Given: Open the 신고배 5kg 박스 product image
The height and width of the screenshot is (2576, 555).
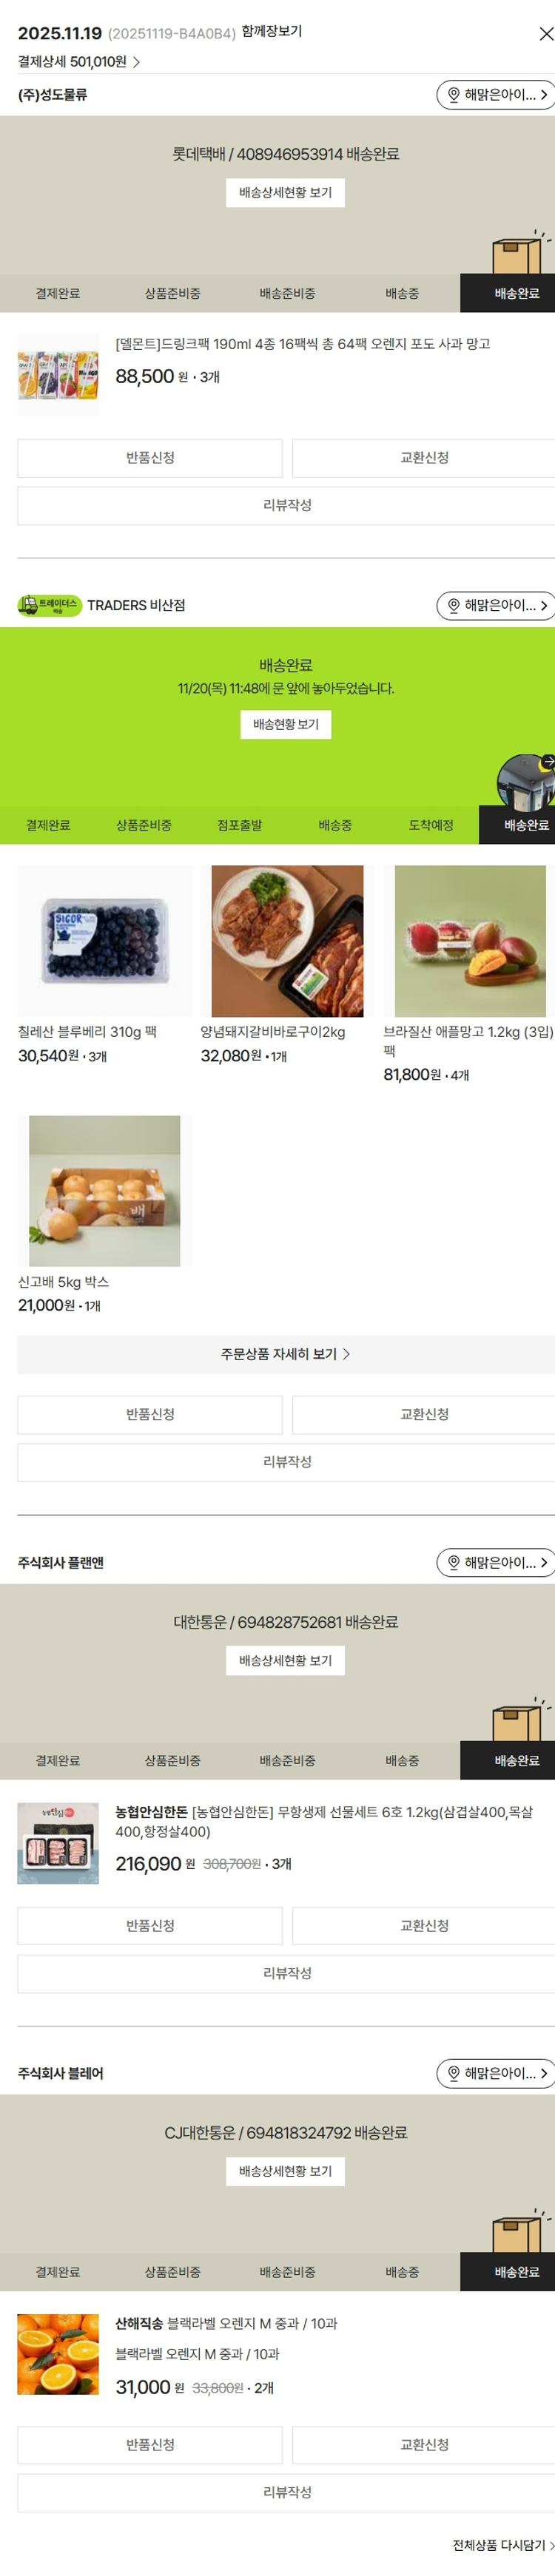Looking at the screenshot, I should (104, 1192).
